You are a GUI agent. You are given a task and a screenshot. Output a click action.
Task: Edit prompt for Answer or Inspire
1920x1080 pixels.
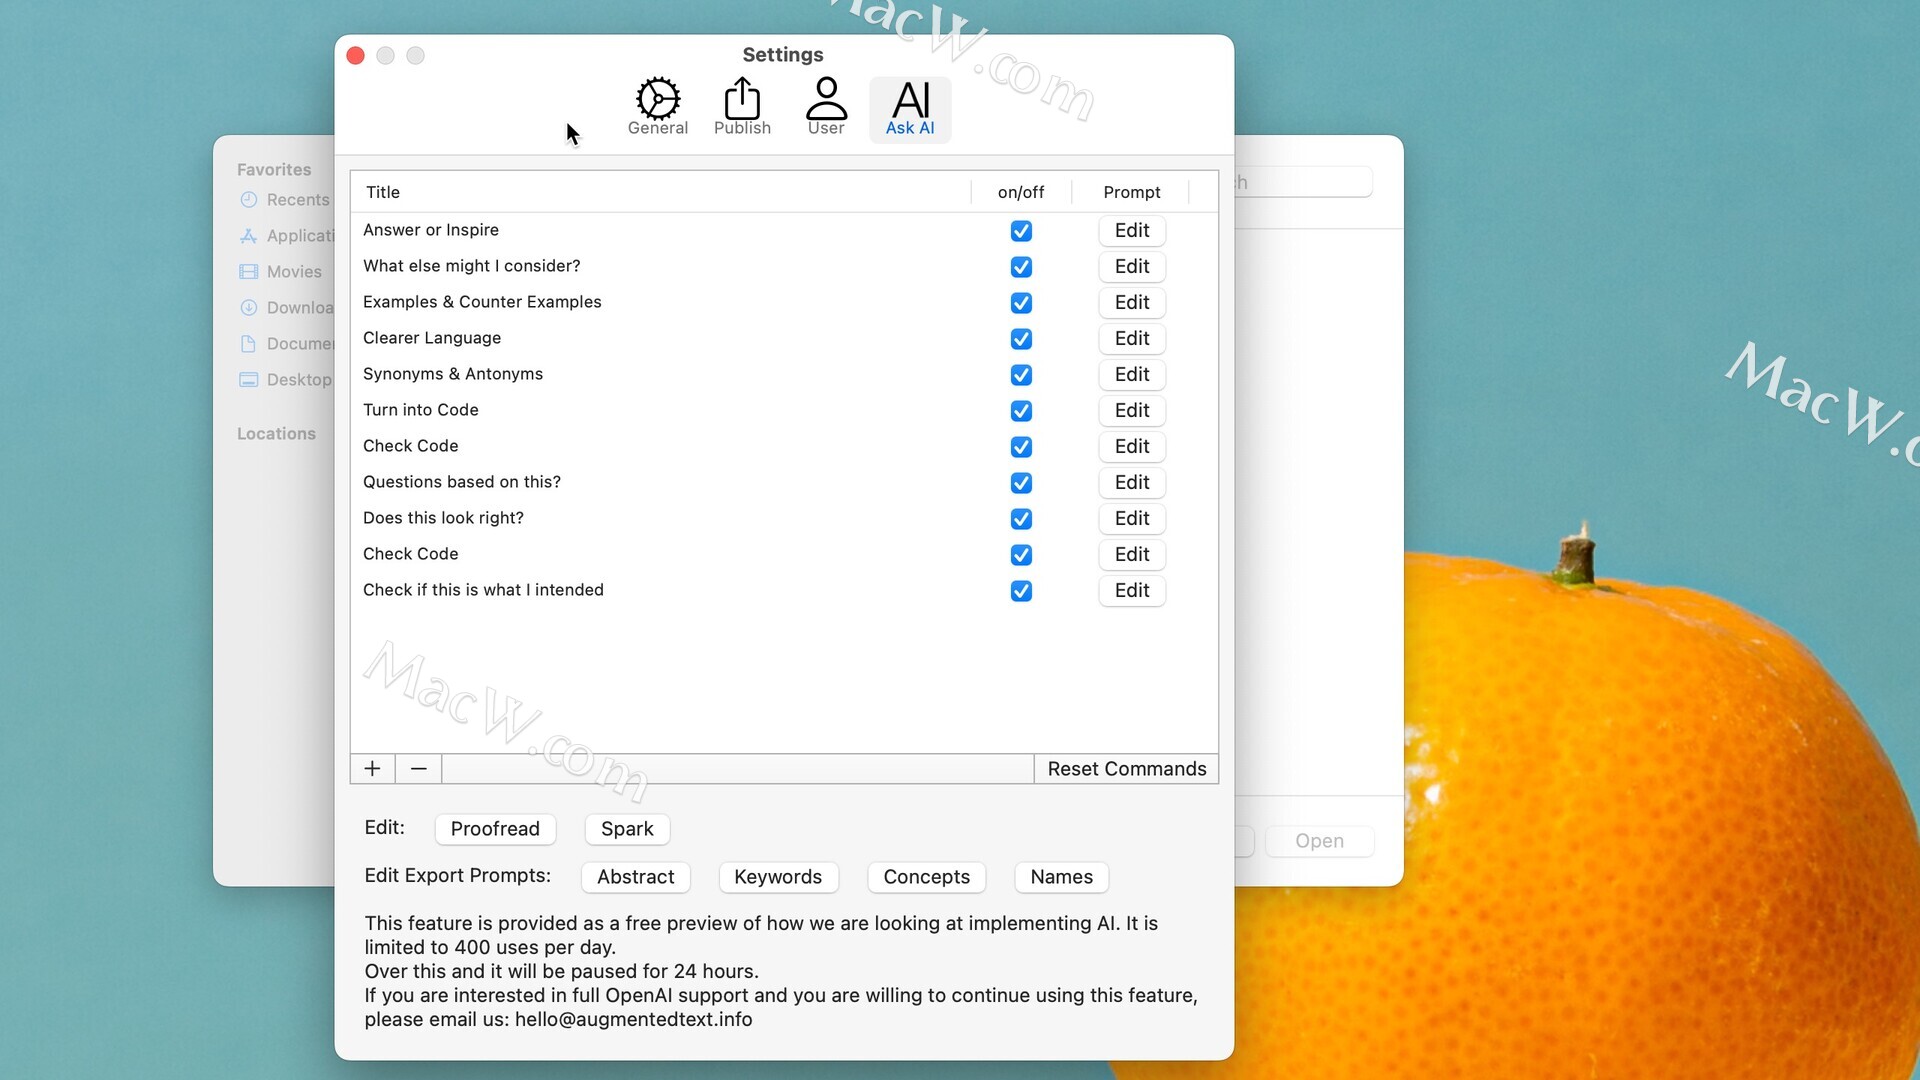tap(1132, 231)
